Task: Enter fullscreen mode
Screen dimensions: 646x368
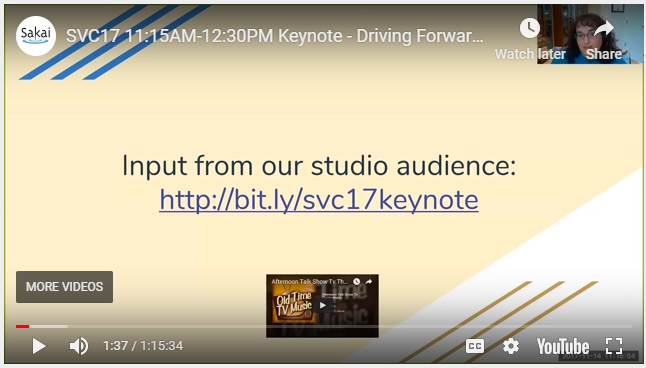Action: point(614,346)
